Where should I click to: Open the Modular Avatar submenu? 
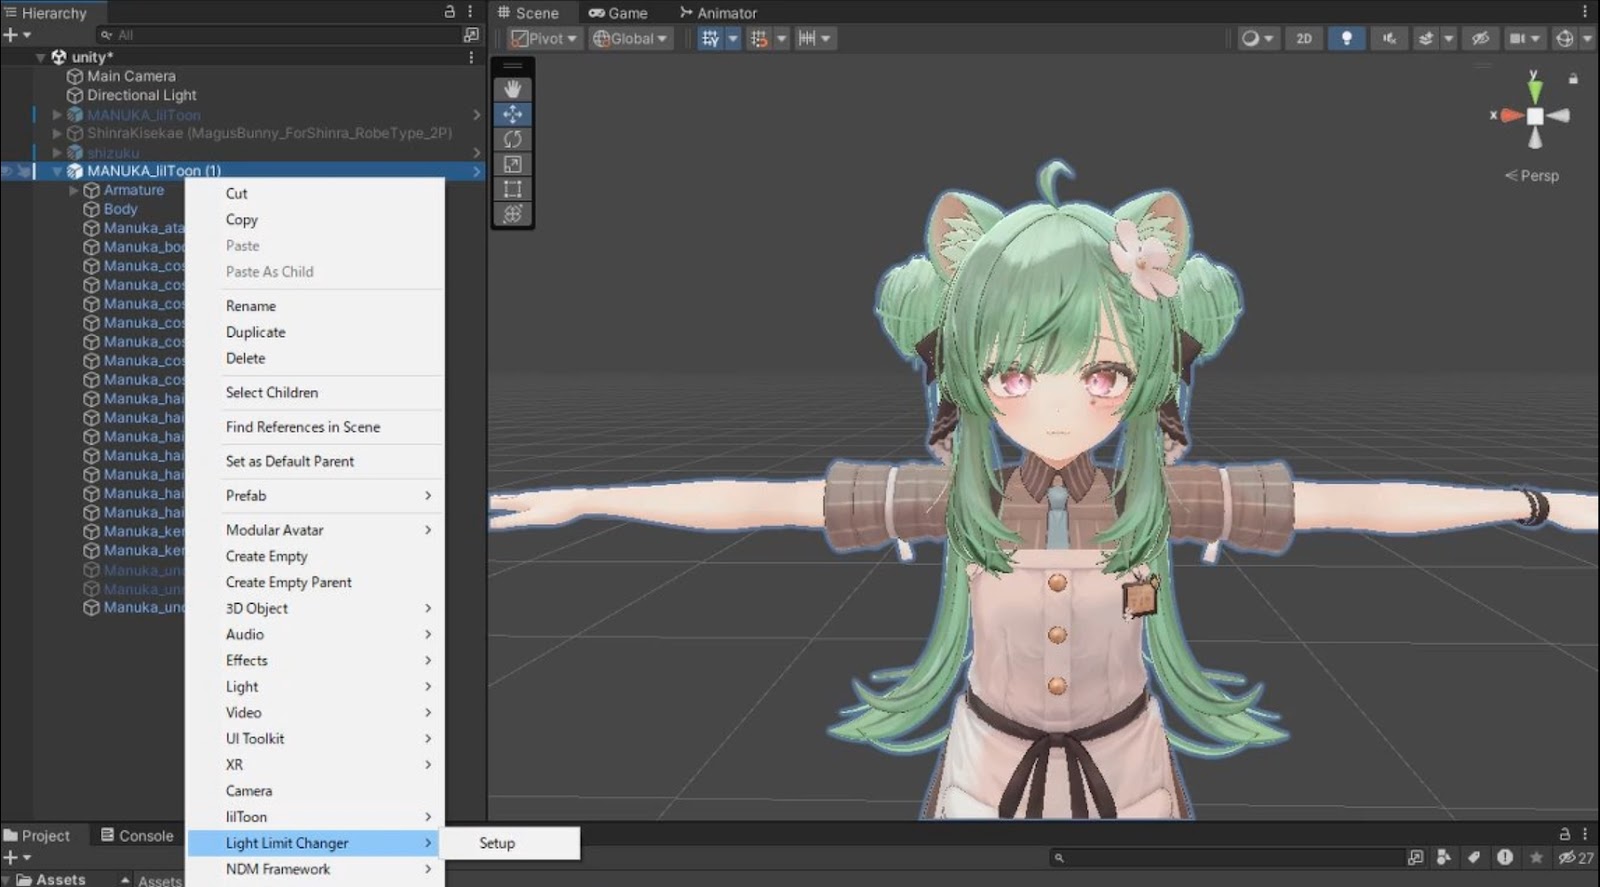(315, 530)
